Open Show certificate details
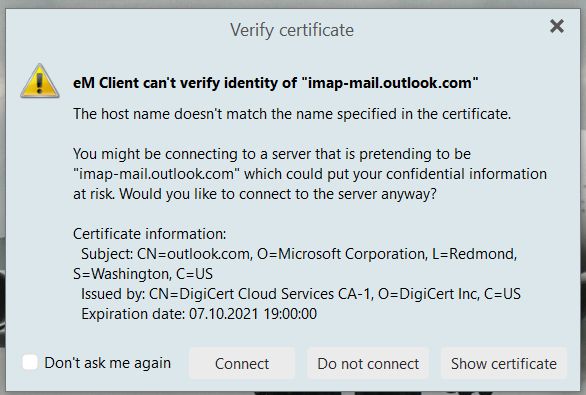The width and height of the screenshot is (586, 395). [504, 363]
